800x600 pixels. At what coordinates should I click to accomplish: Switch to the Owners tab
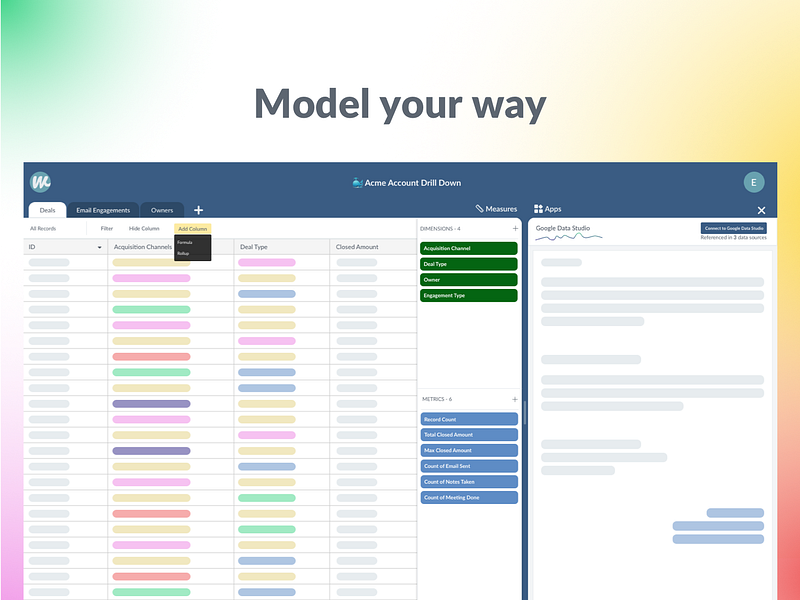(162, 210)
